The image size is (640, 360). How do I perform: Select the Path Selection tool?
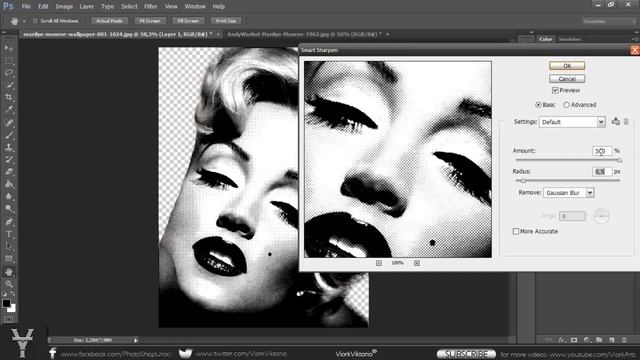(x=9, y=247)
